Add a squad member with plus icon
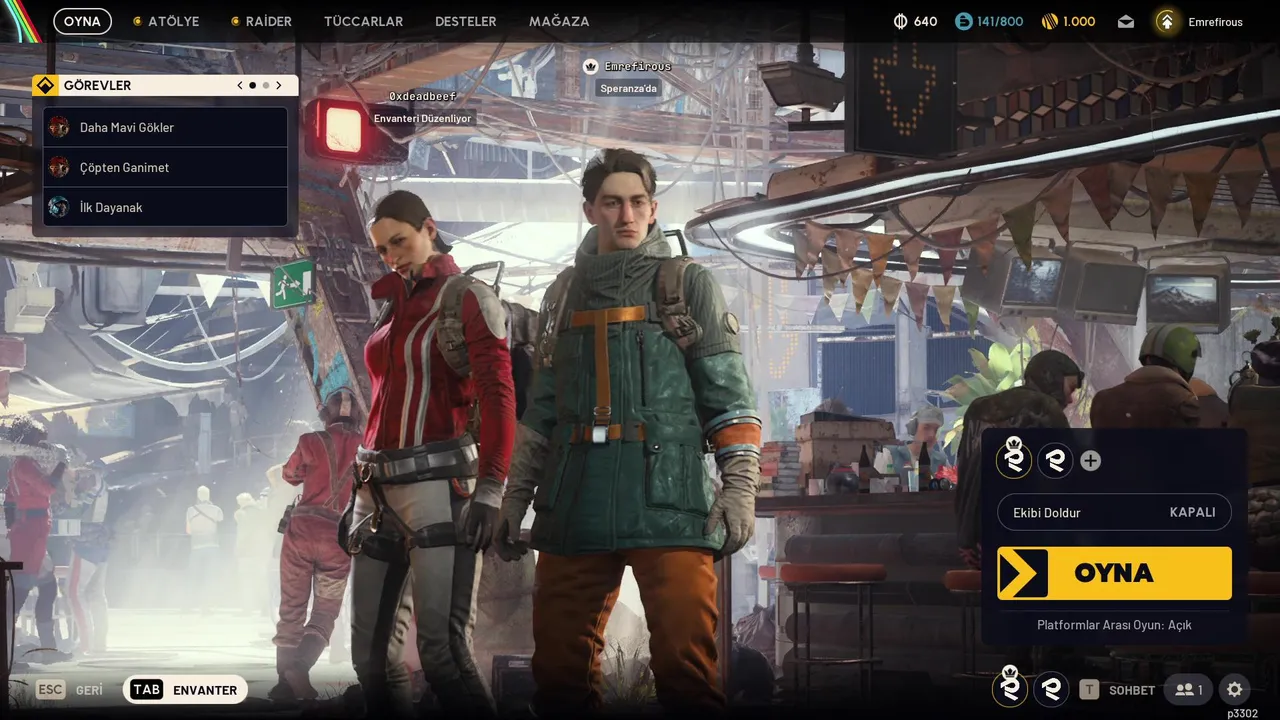Image resolution: width=1280 pixels, height=720 pixels. [1091, 461]
